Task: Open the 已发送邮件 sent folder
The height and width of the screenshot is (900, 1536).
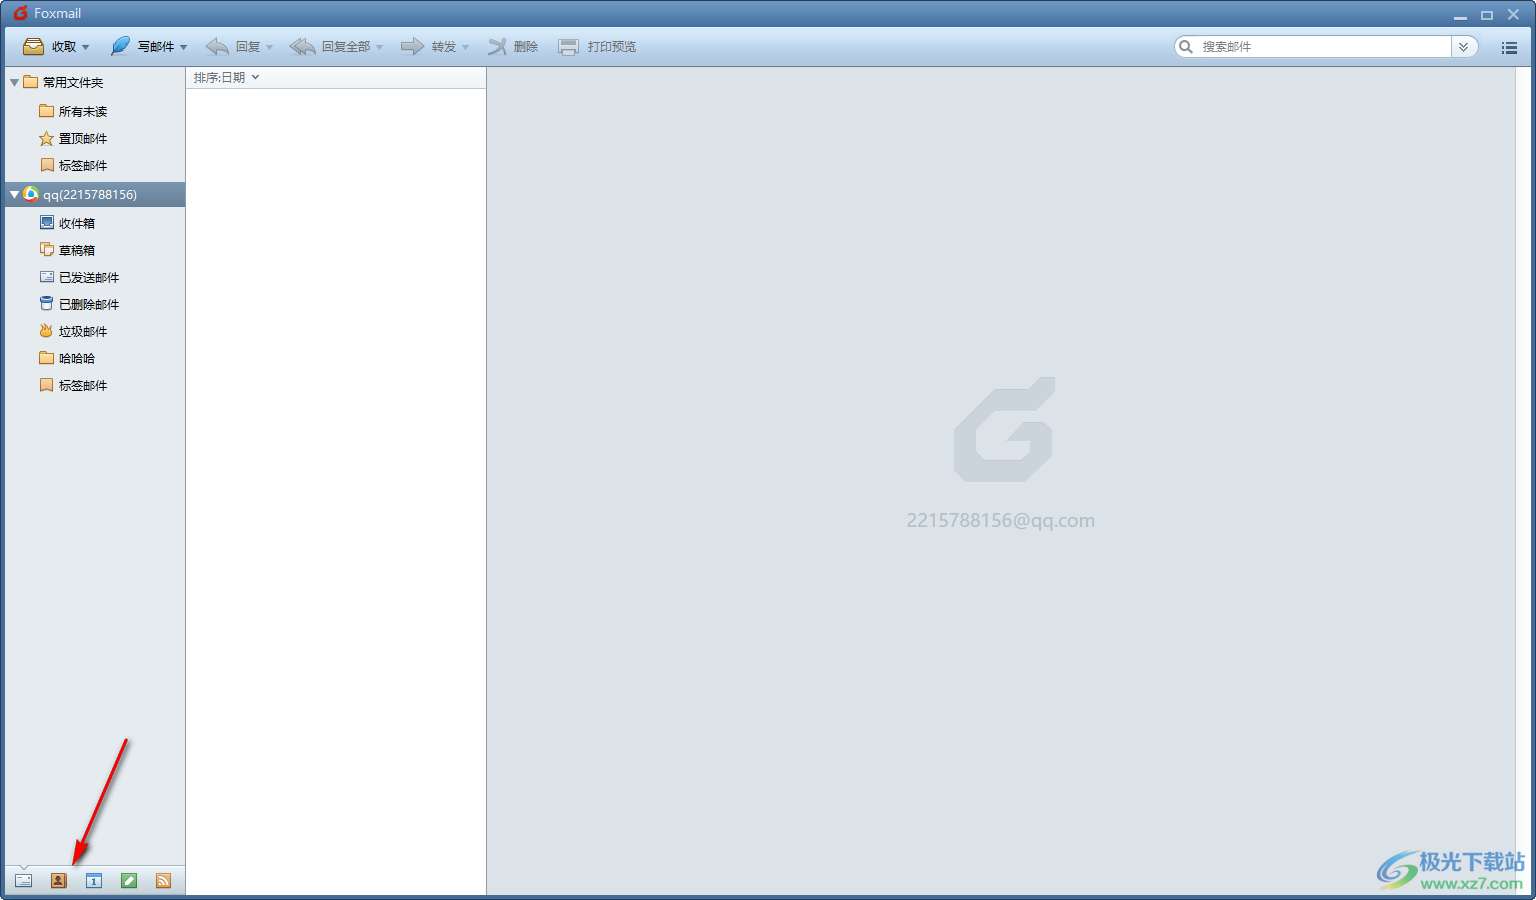Action: (79, 277)
